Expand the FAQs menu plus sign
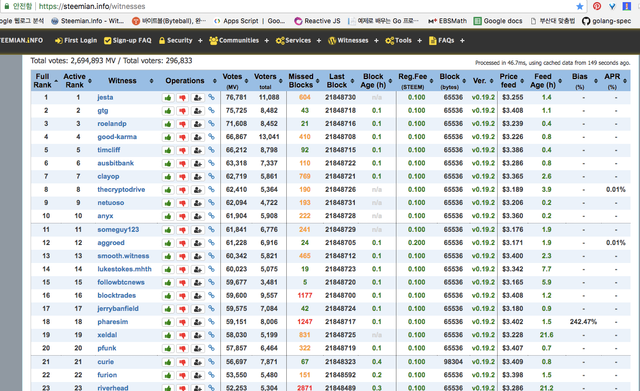This screenshot has height=391, width=640. [x=462, y=40]
